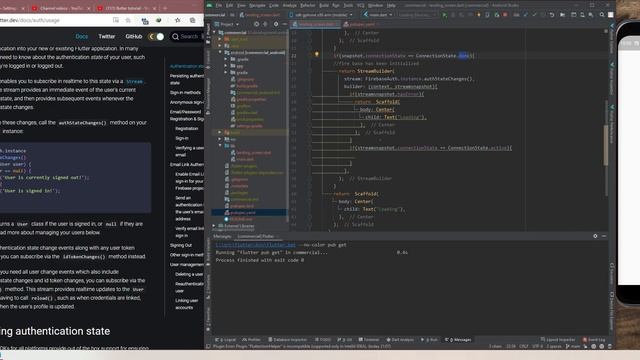Image resolution: width=640 pixels, height=360 pixels.
Task: Open the main.dart run configuration dropdown
Action: [x=378, y=15]
